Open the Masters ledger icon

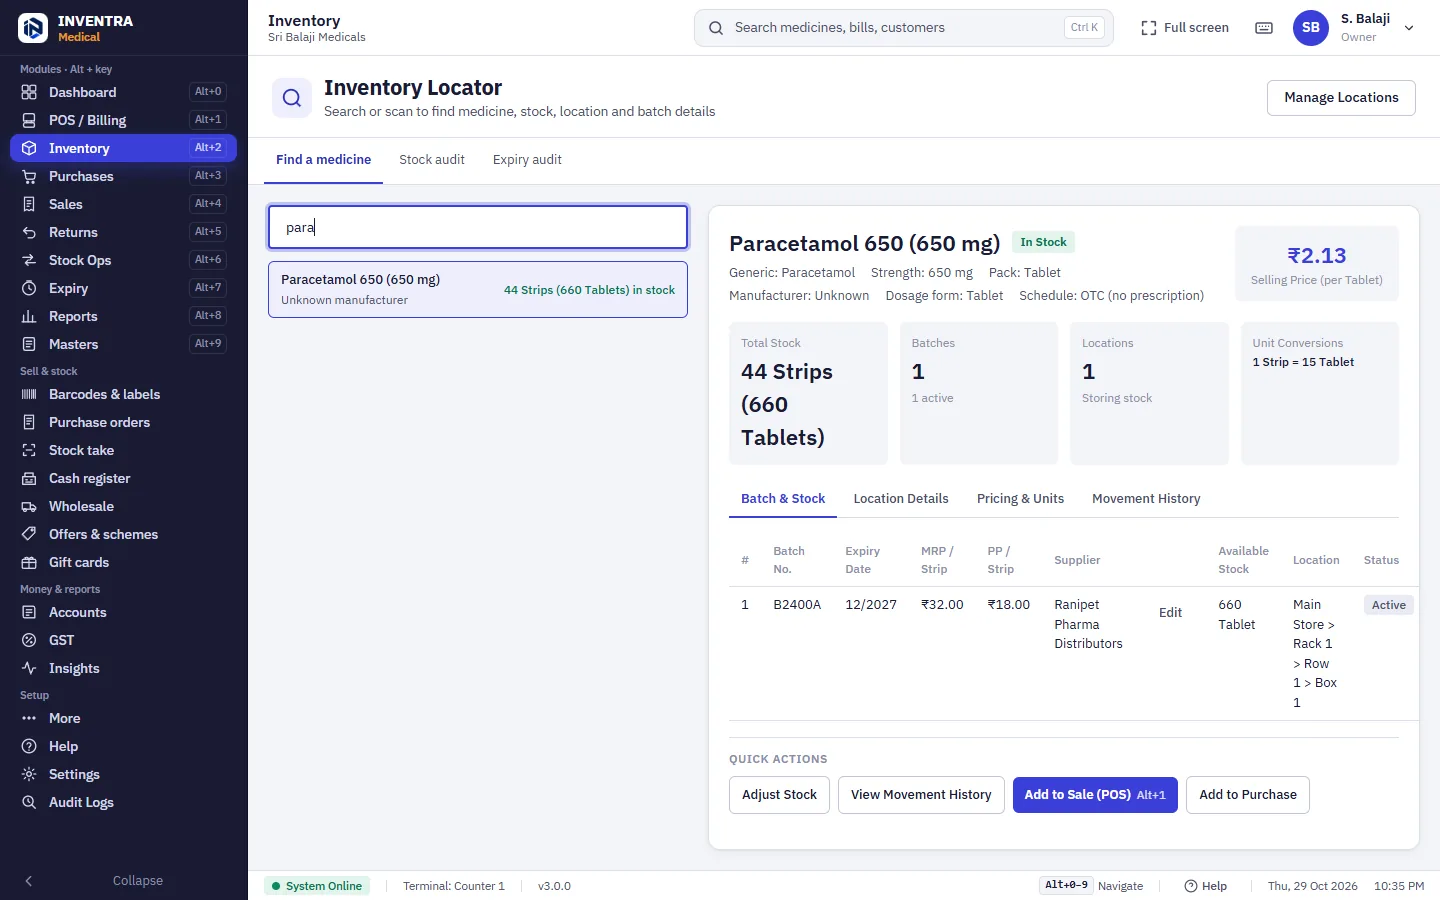click(29, 344)
